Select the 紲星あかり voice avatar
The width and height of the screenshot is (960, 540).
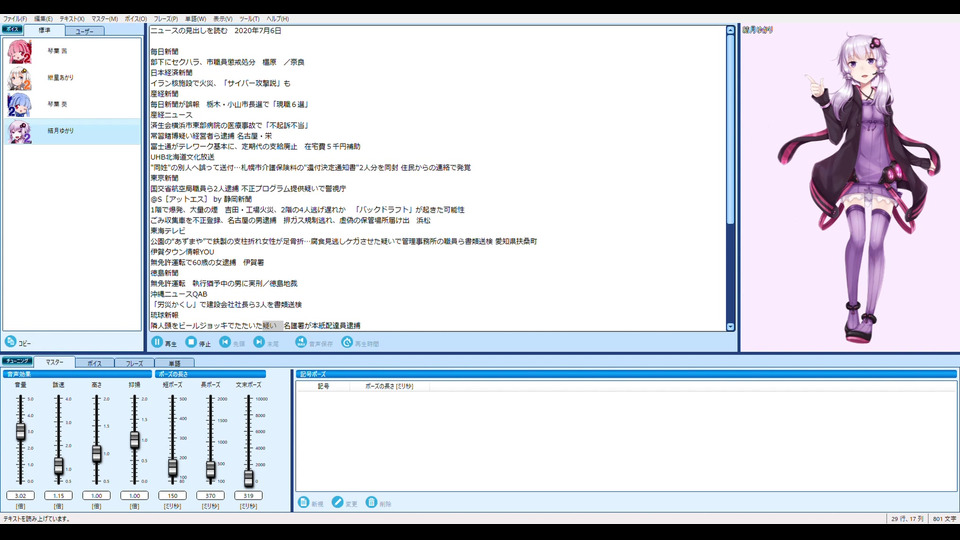(19, 78)
